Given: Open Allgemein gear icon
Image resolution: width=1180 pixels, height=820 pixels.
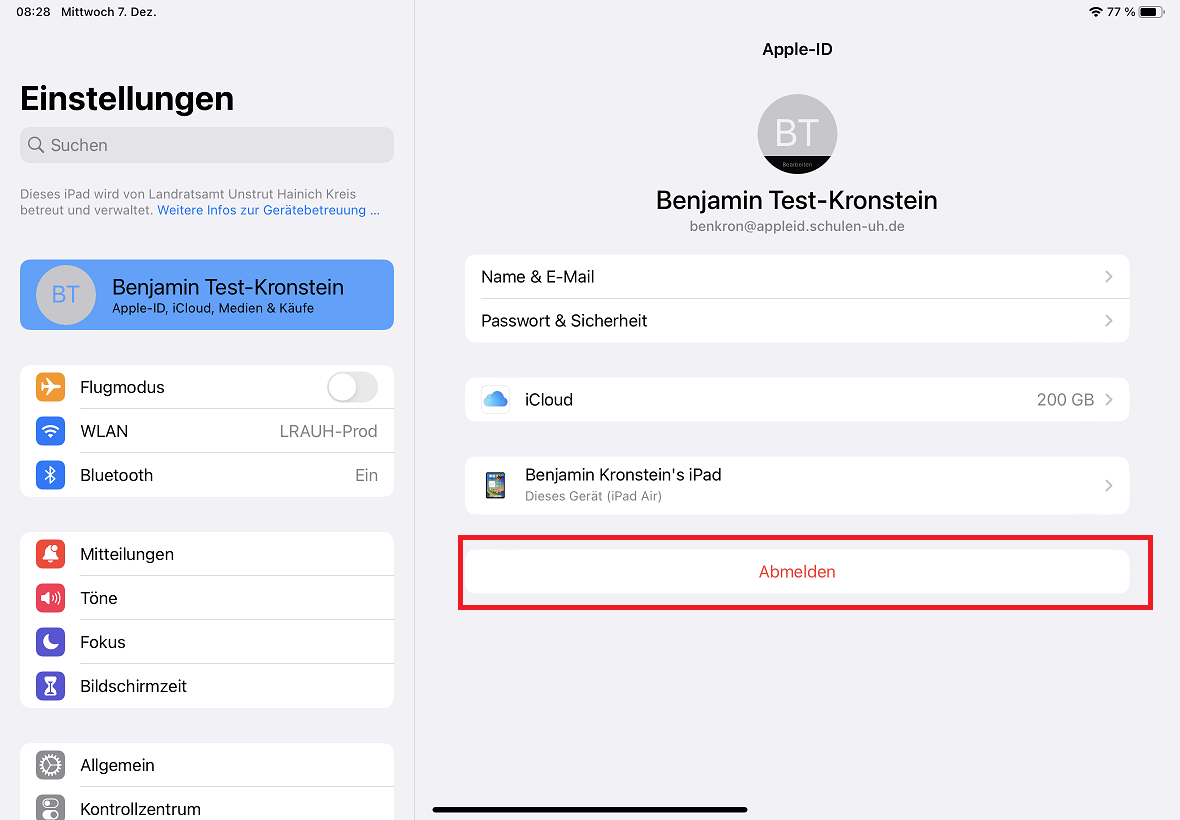Looking at the screenshot, I should tap(50, 765).
